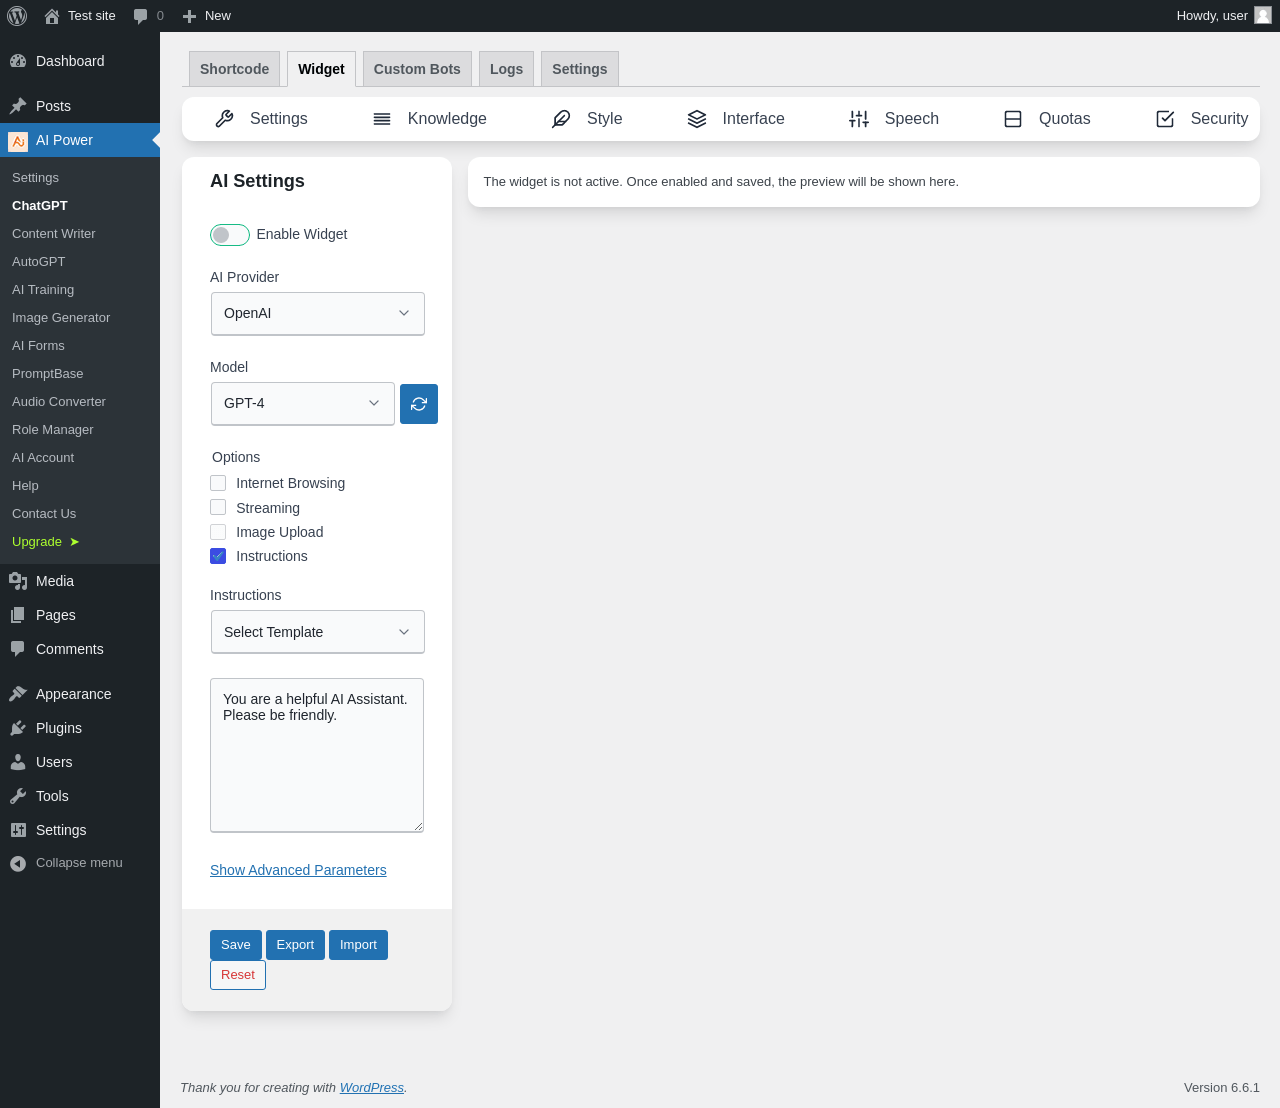The height and width of the screenshot is (1108, 1280).
Task: Click the red Reset button
Action: tap(238, 975)
